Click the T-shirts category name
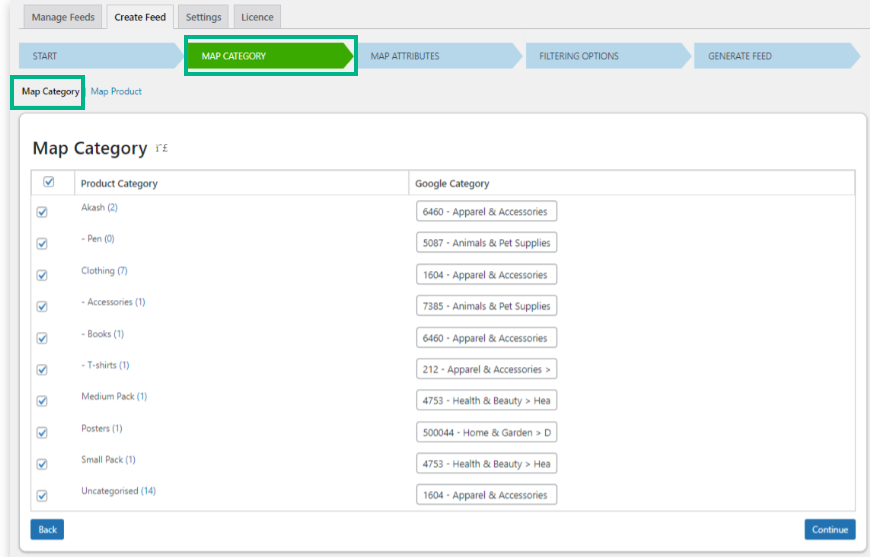The height and width of the screenshot is (558, 870). tap(102, 366)
